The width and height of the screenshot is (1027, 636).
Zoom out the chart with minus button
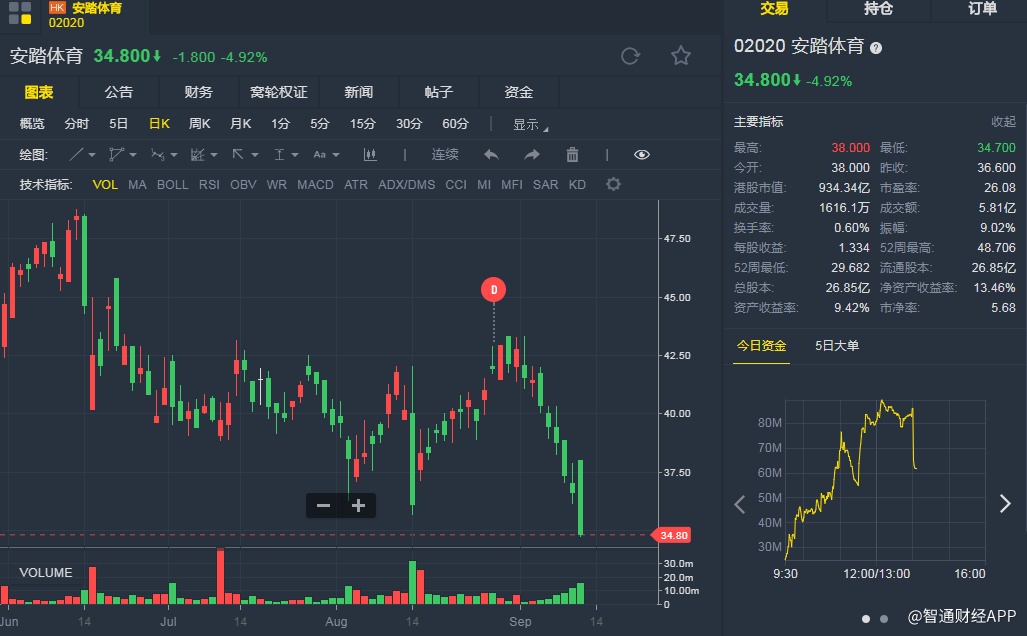pyautogui.click(x=324, y=506)
